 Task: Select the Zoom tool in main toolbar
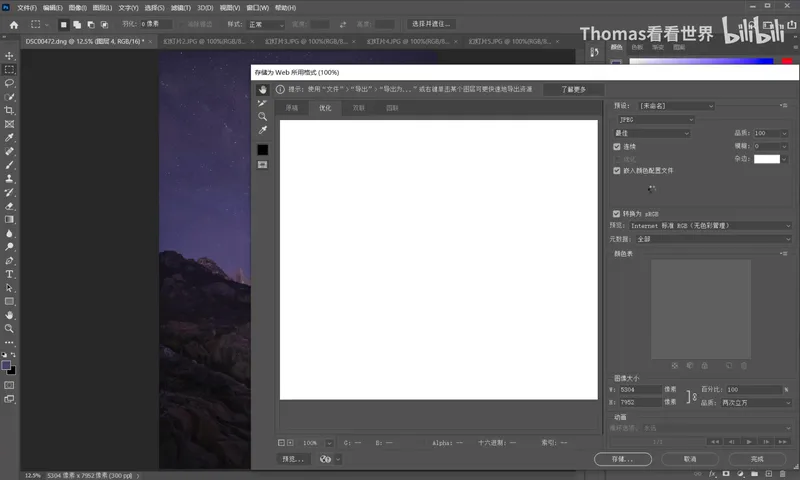tap(9, 329)
